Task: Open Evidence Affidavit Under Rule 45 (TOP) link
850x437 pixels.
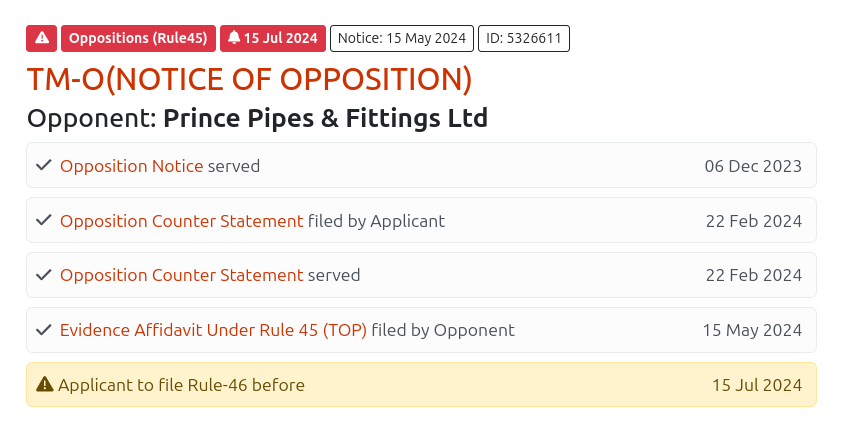Action: [x=213, y=330]
